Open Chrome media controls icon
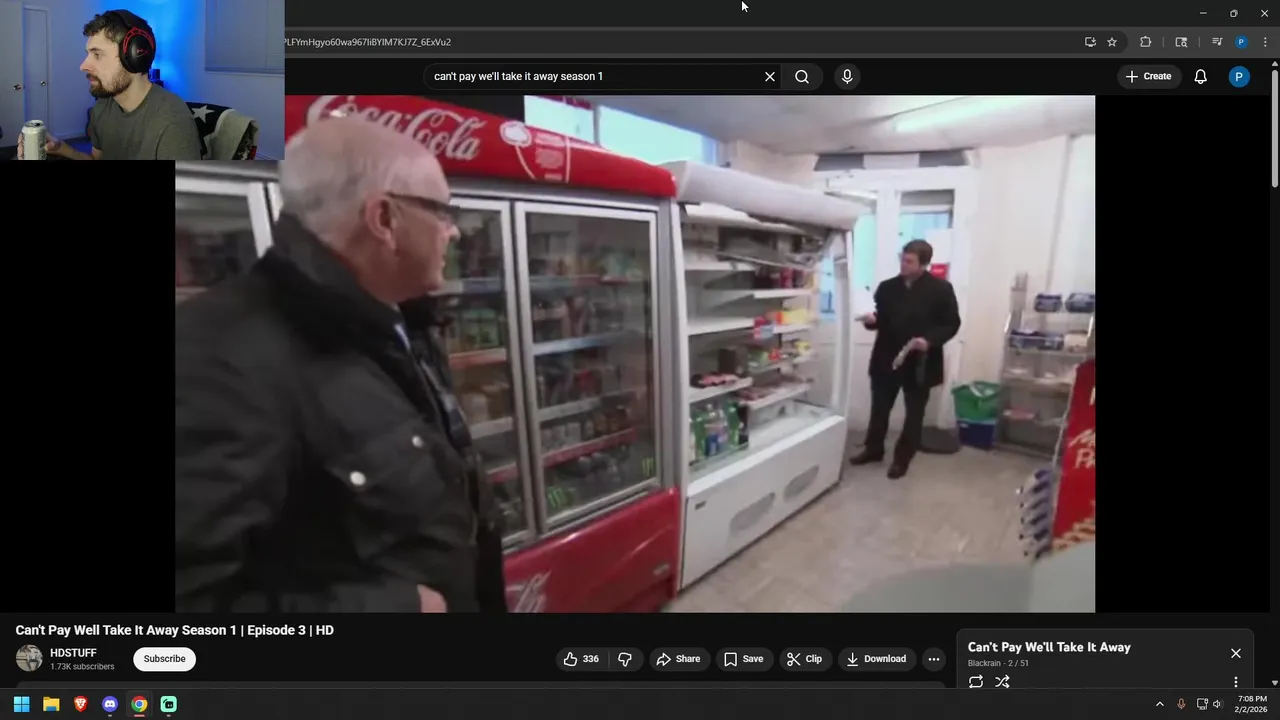 pos(1217,42)
